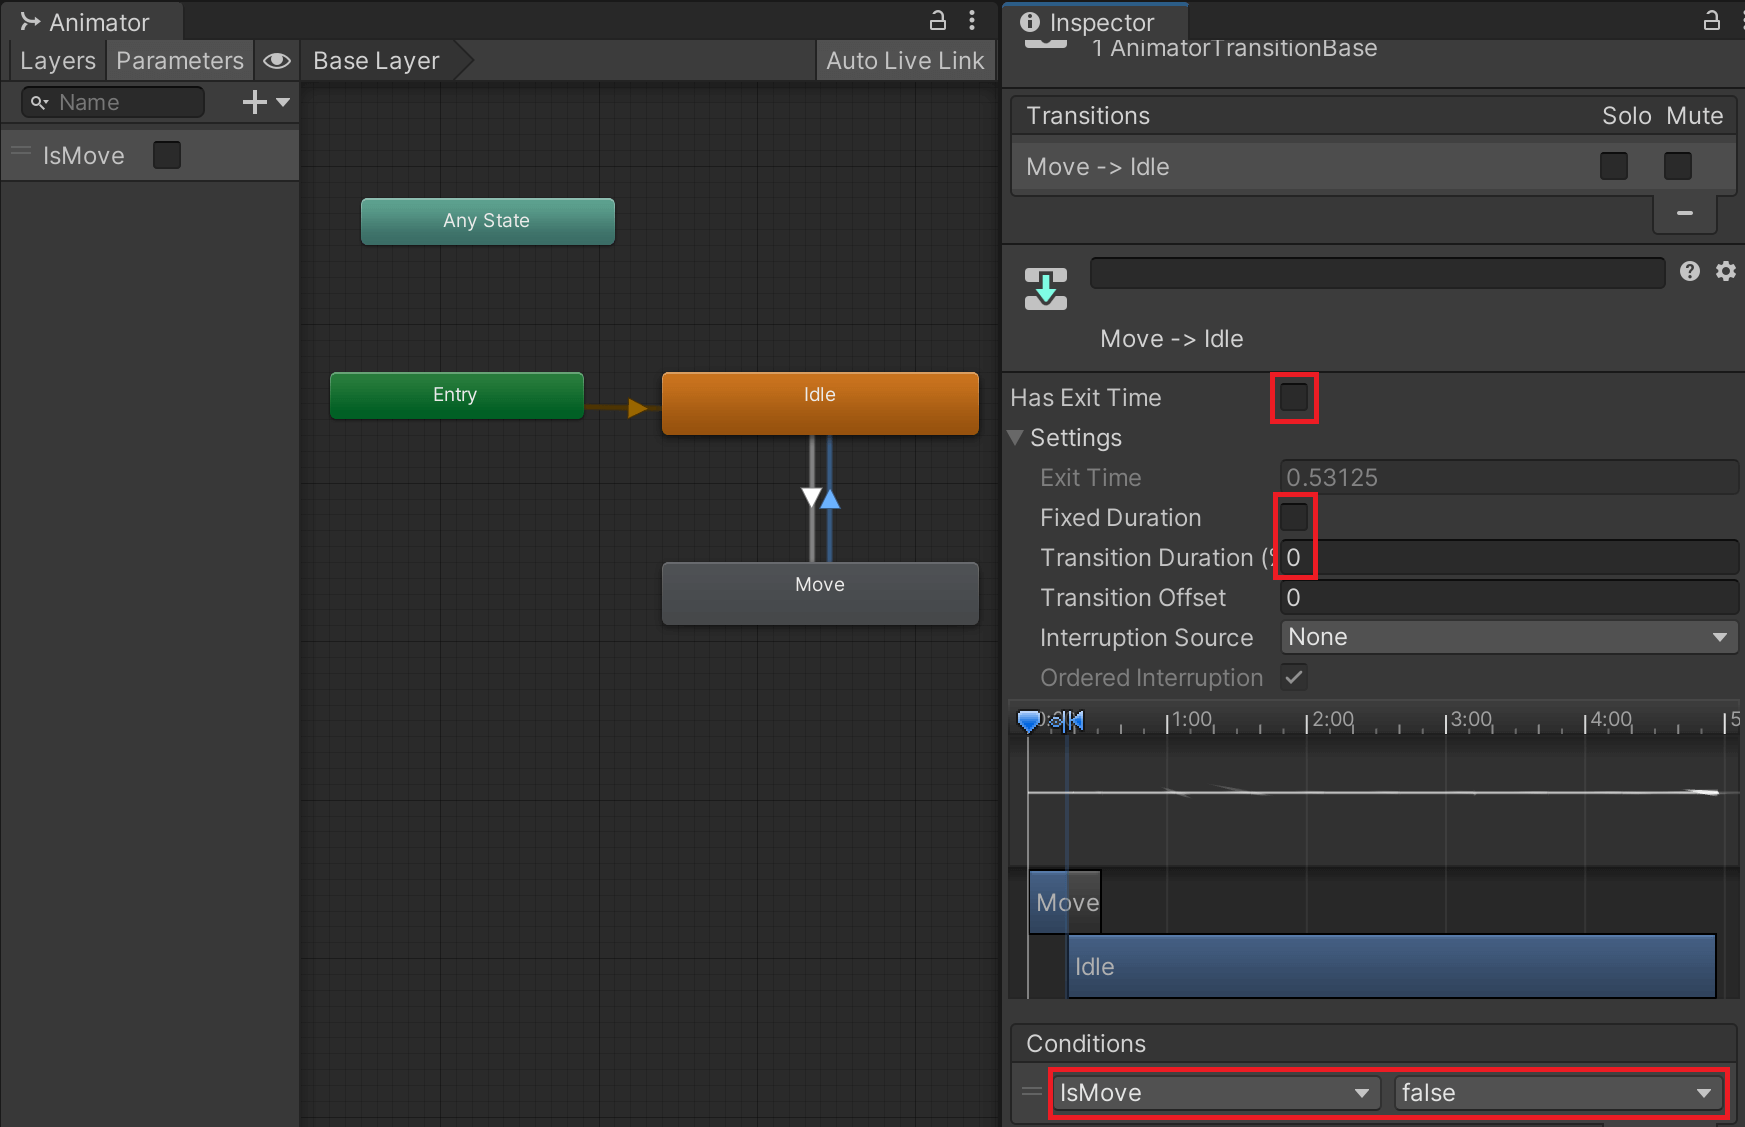Click the Base Layer breadcrumb
The height and width of the screenshot is (1127, 1745).
tap(376, 61)
